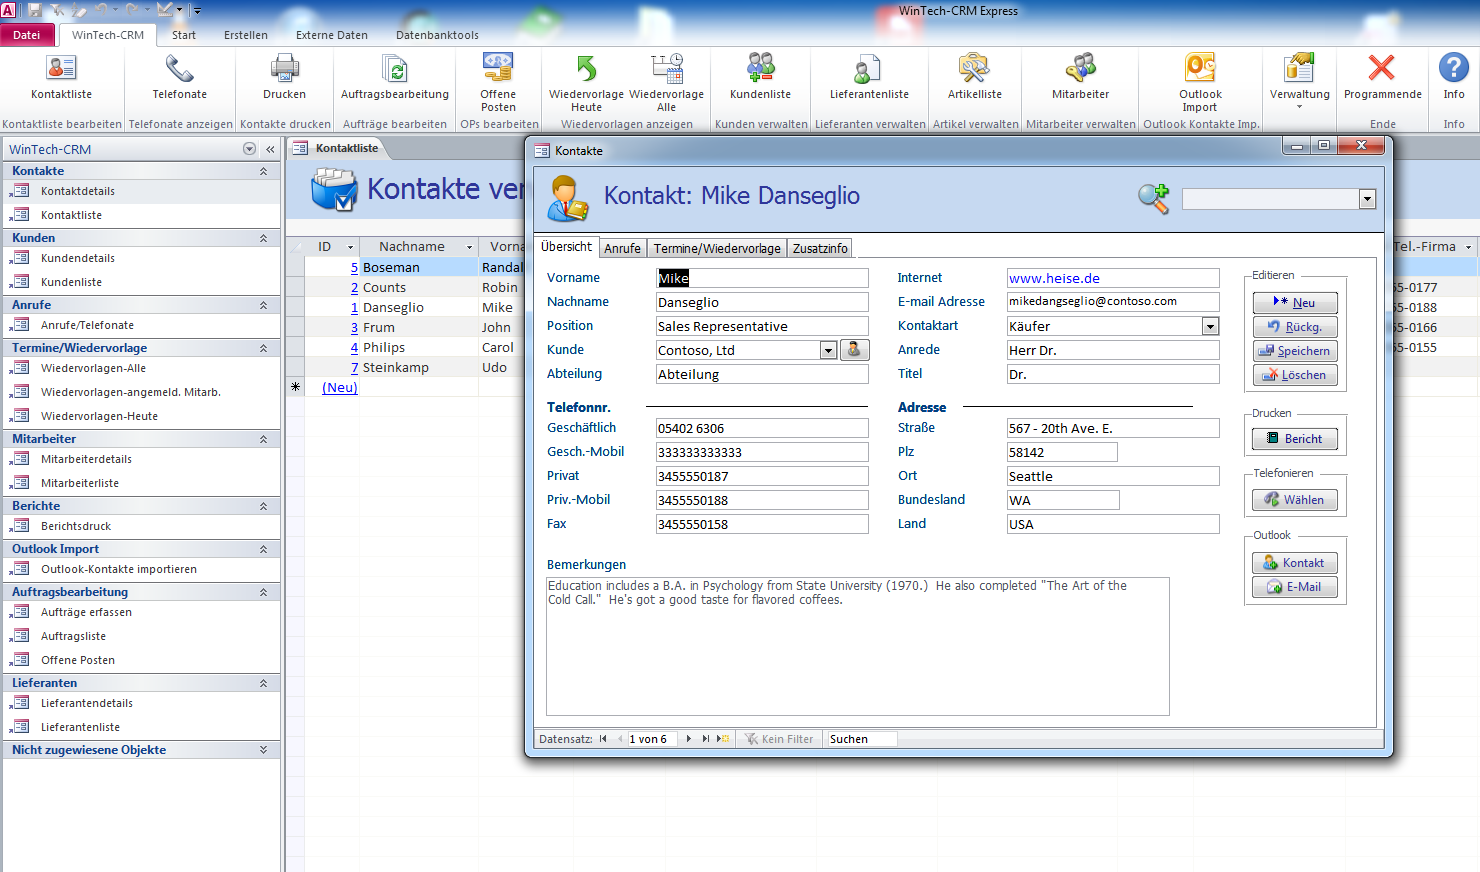Follow the www.heise.de link
Image resolution: width=1480 pixels, height=872 pixels.
1054,278
